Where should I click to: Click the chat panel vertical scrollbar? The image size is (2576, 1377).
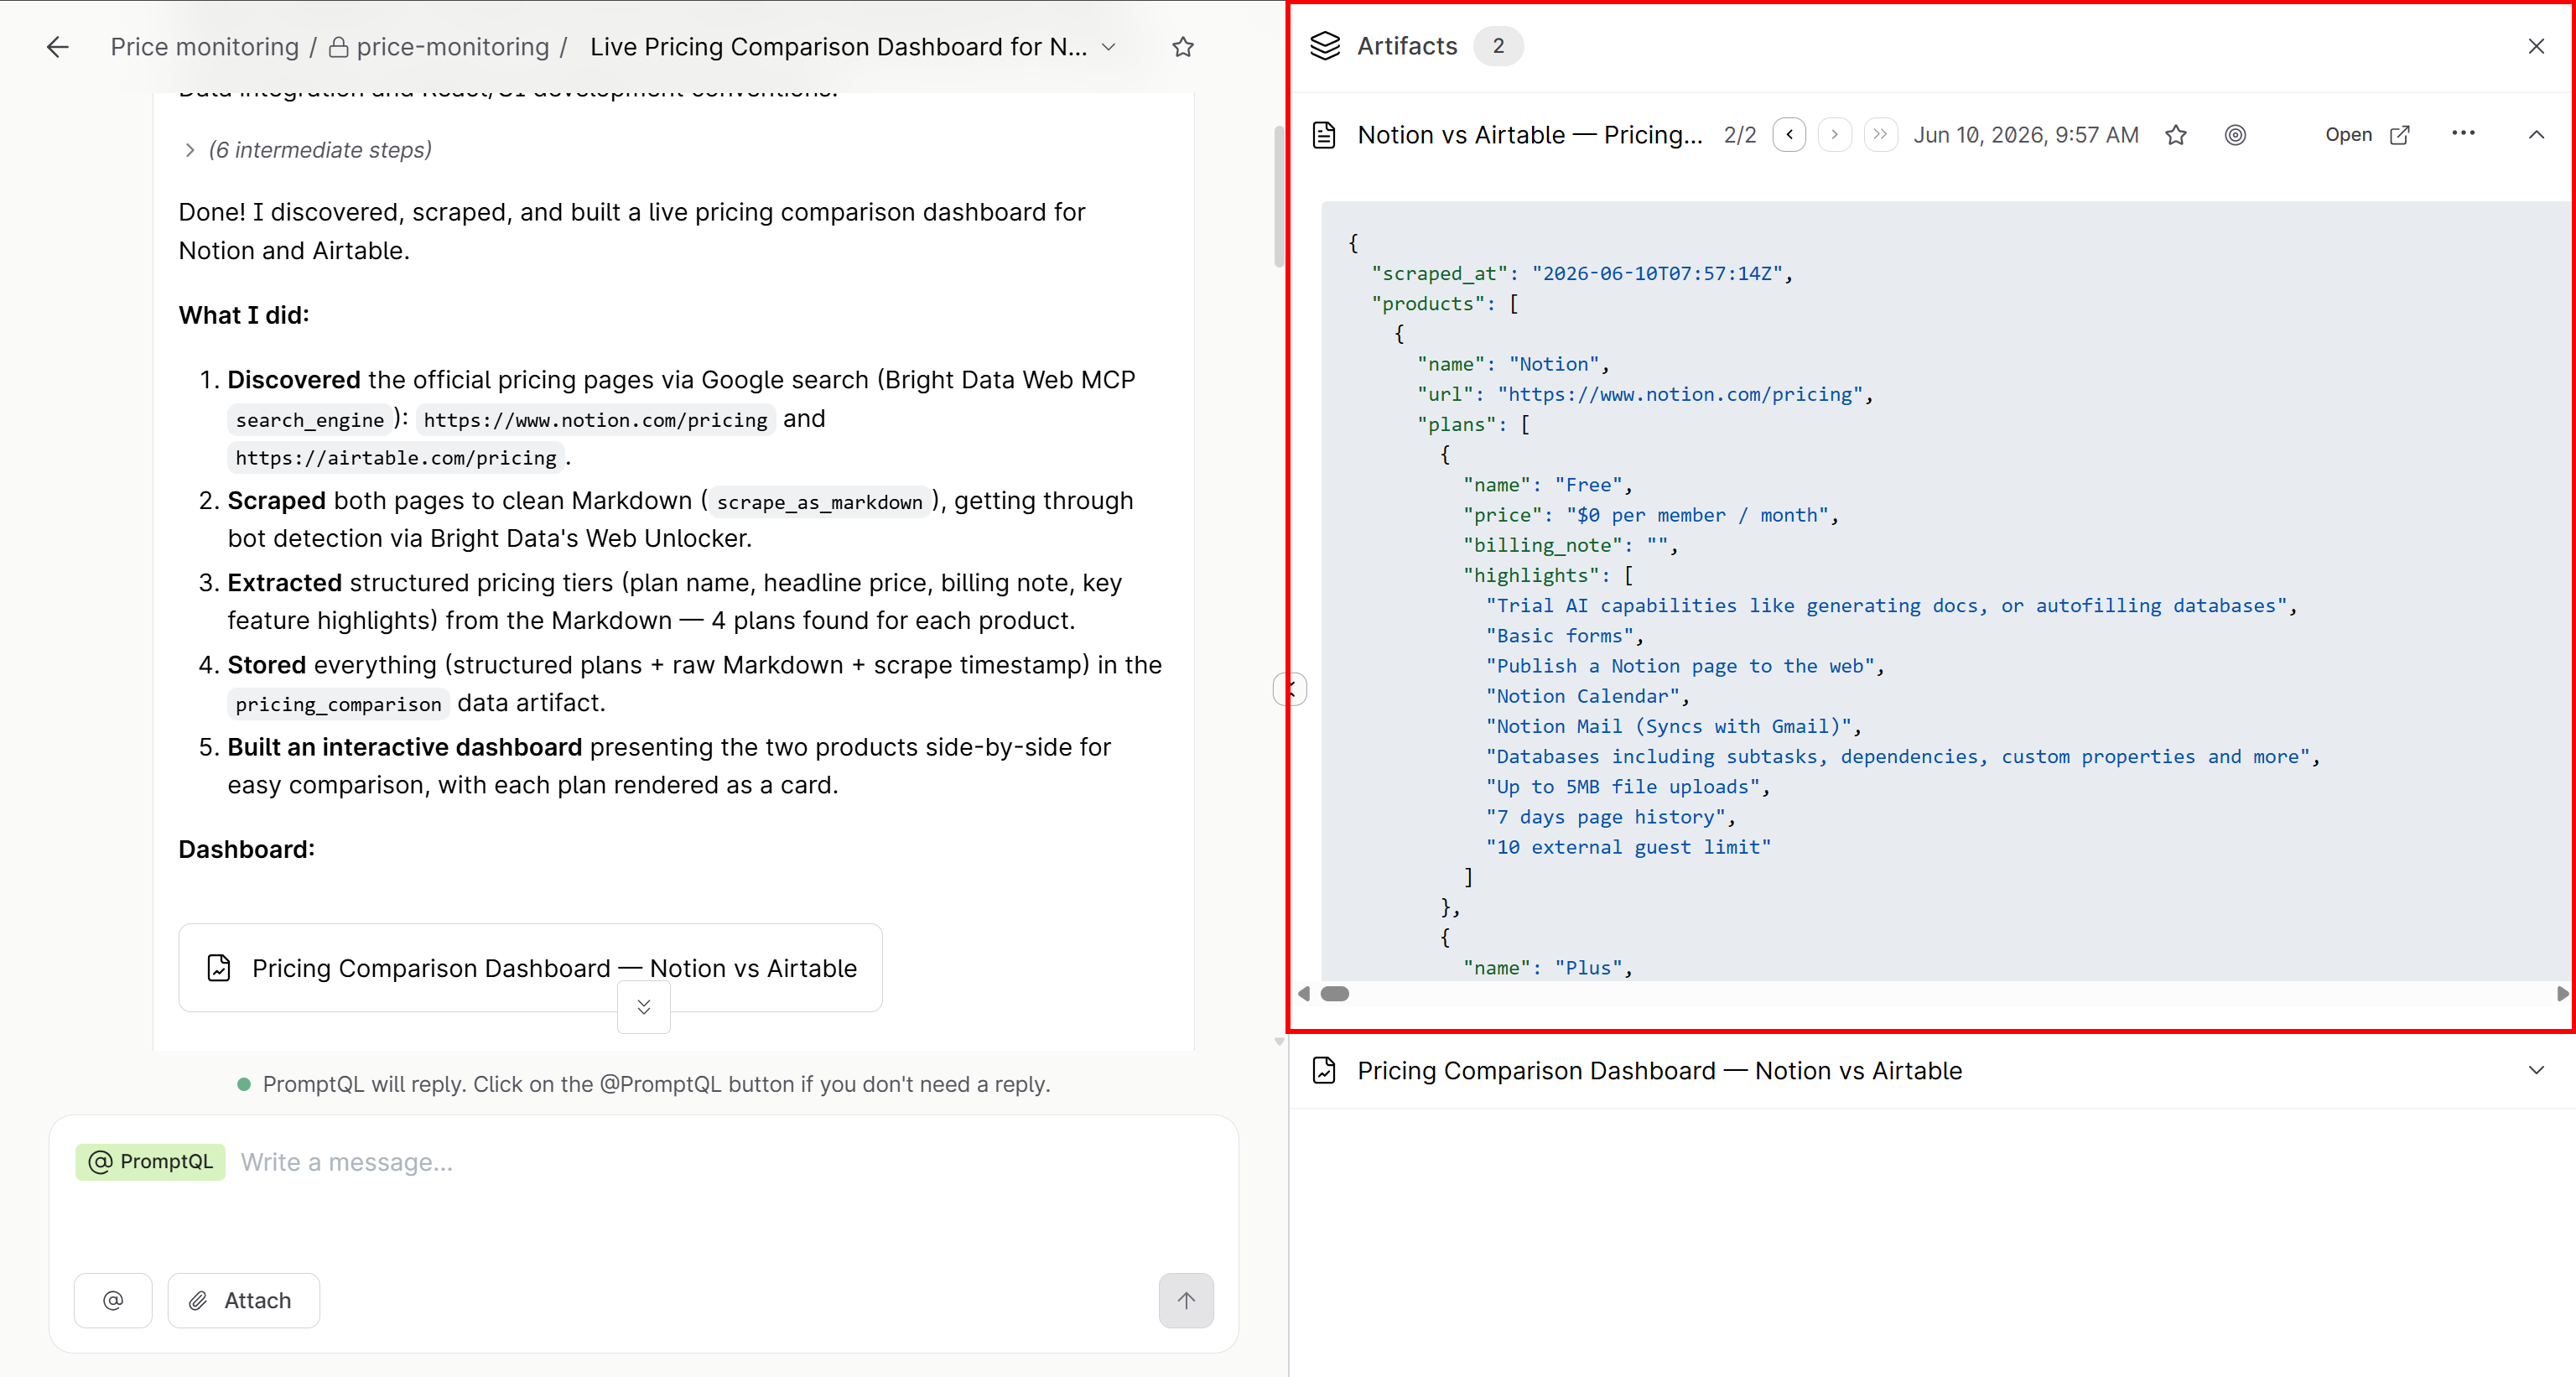[x=1279, y=197]
